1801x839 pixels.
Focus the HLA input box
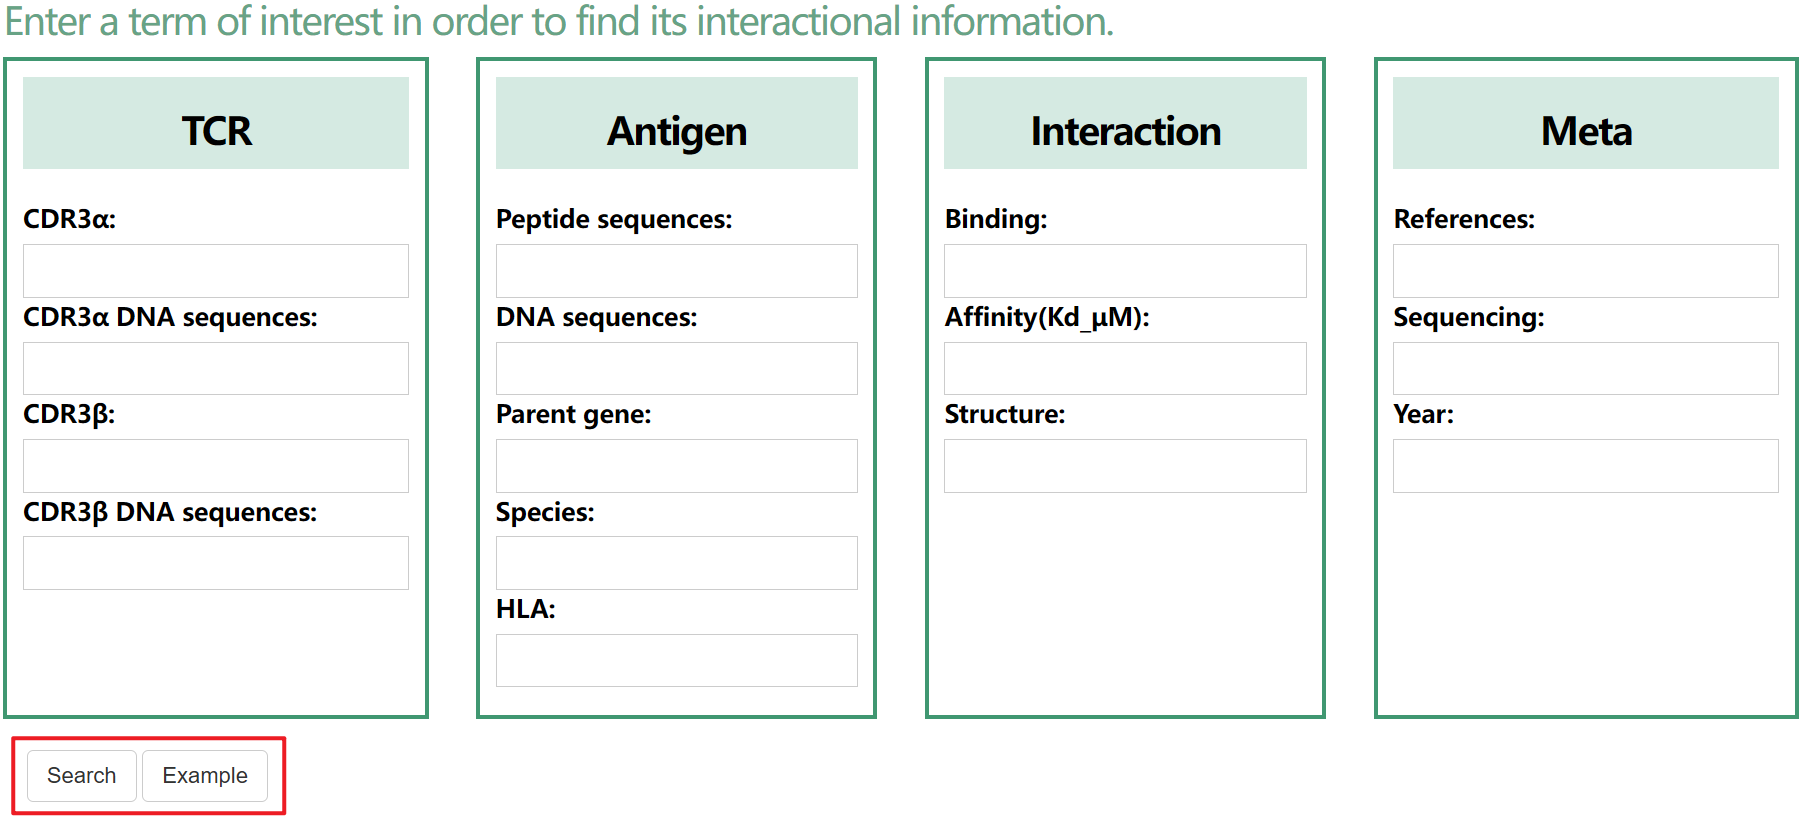(x=676, y=660)
